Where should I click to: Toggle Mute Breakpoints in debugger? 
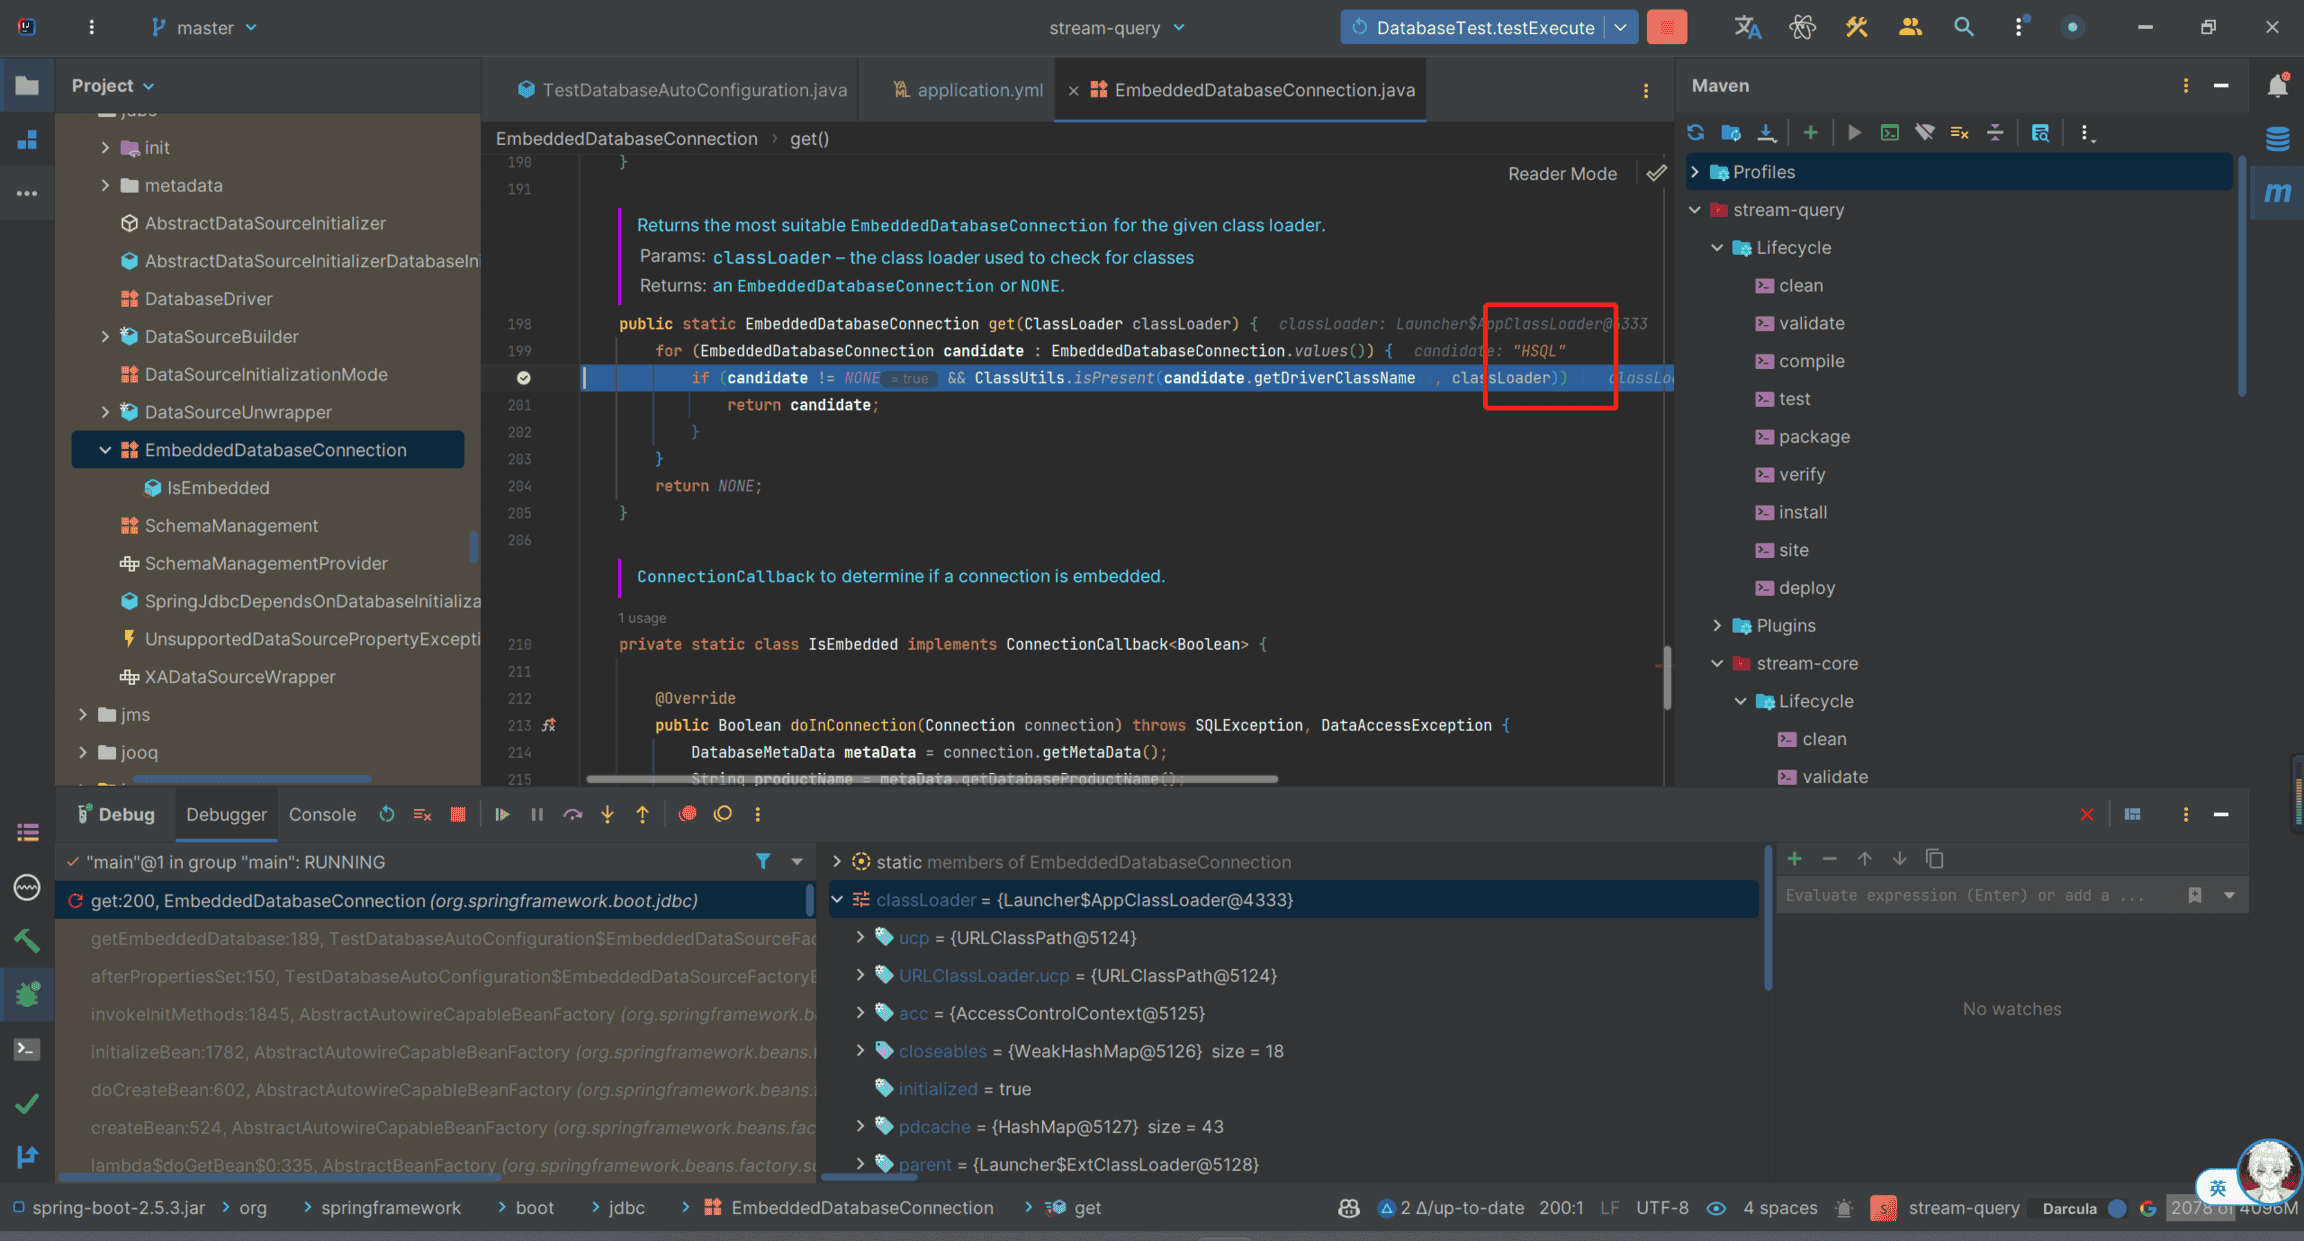coord(723,815)
